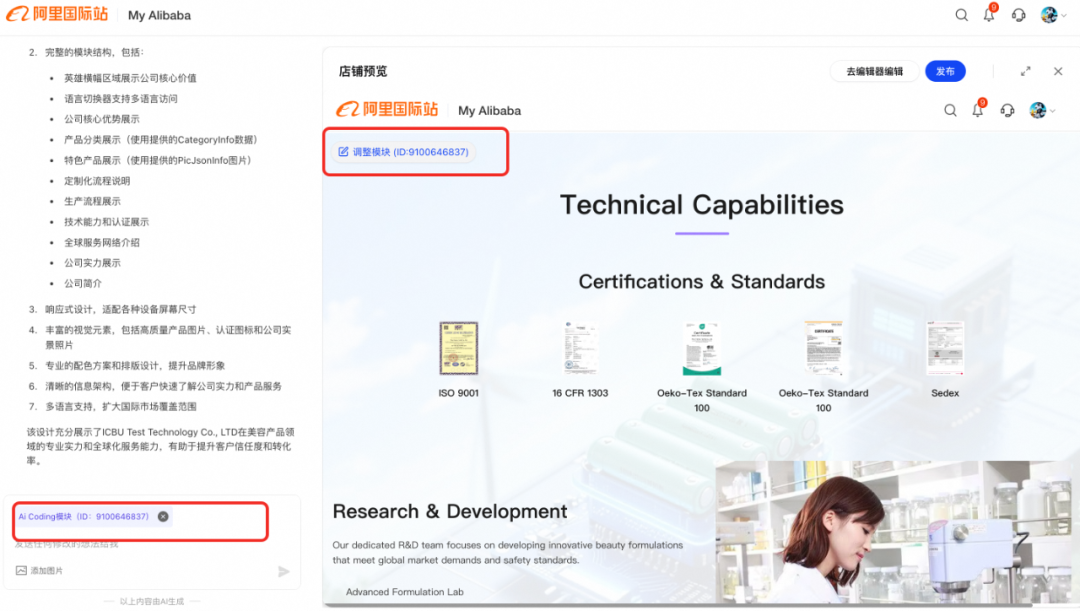
Task: Click Certifications & Standards heading
Action: (702, 282)
